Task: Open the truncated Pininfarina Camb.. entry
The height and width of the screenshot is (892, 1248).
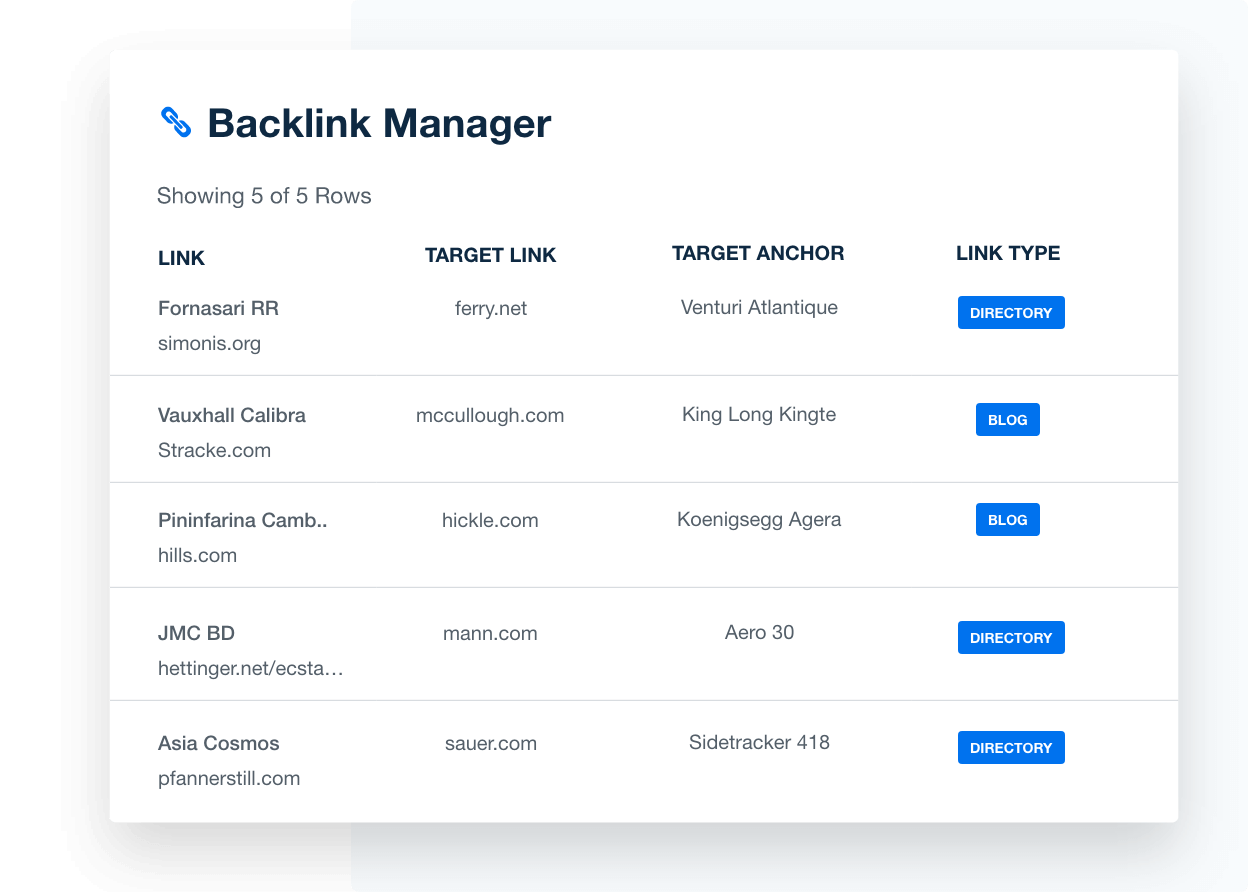Action: 242,520
